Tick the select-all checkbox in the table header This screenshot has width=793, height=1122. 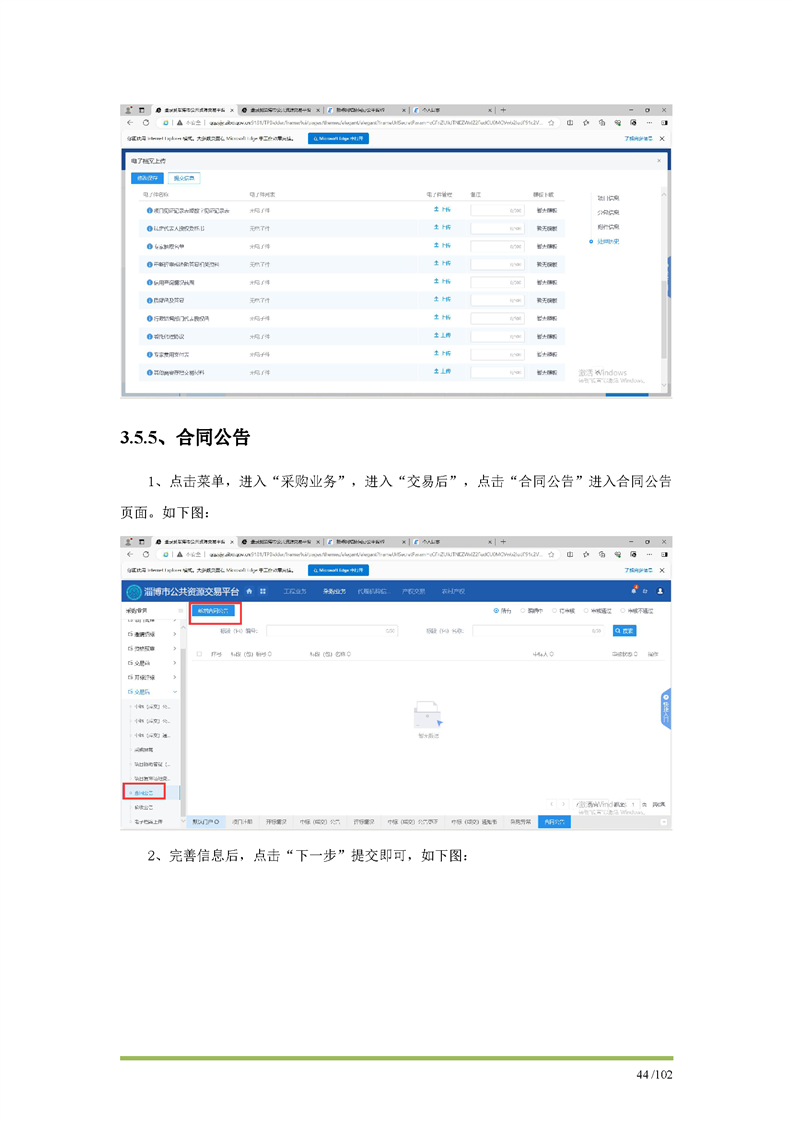pyautogui.click(x=200, y=654)
